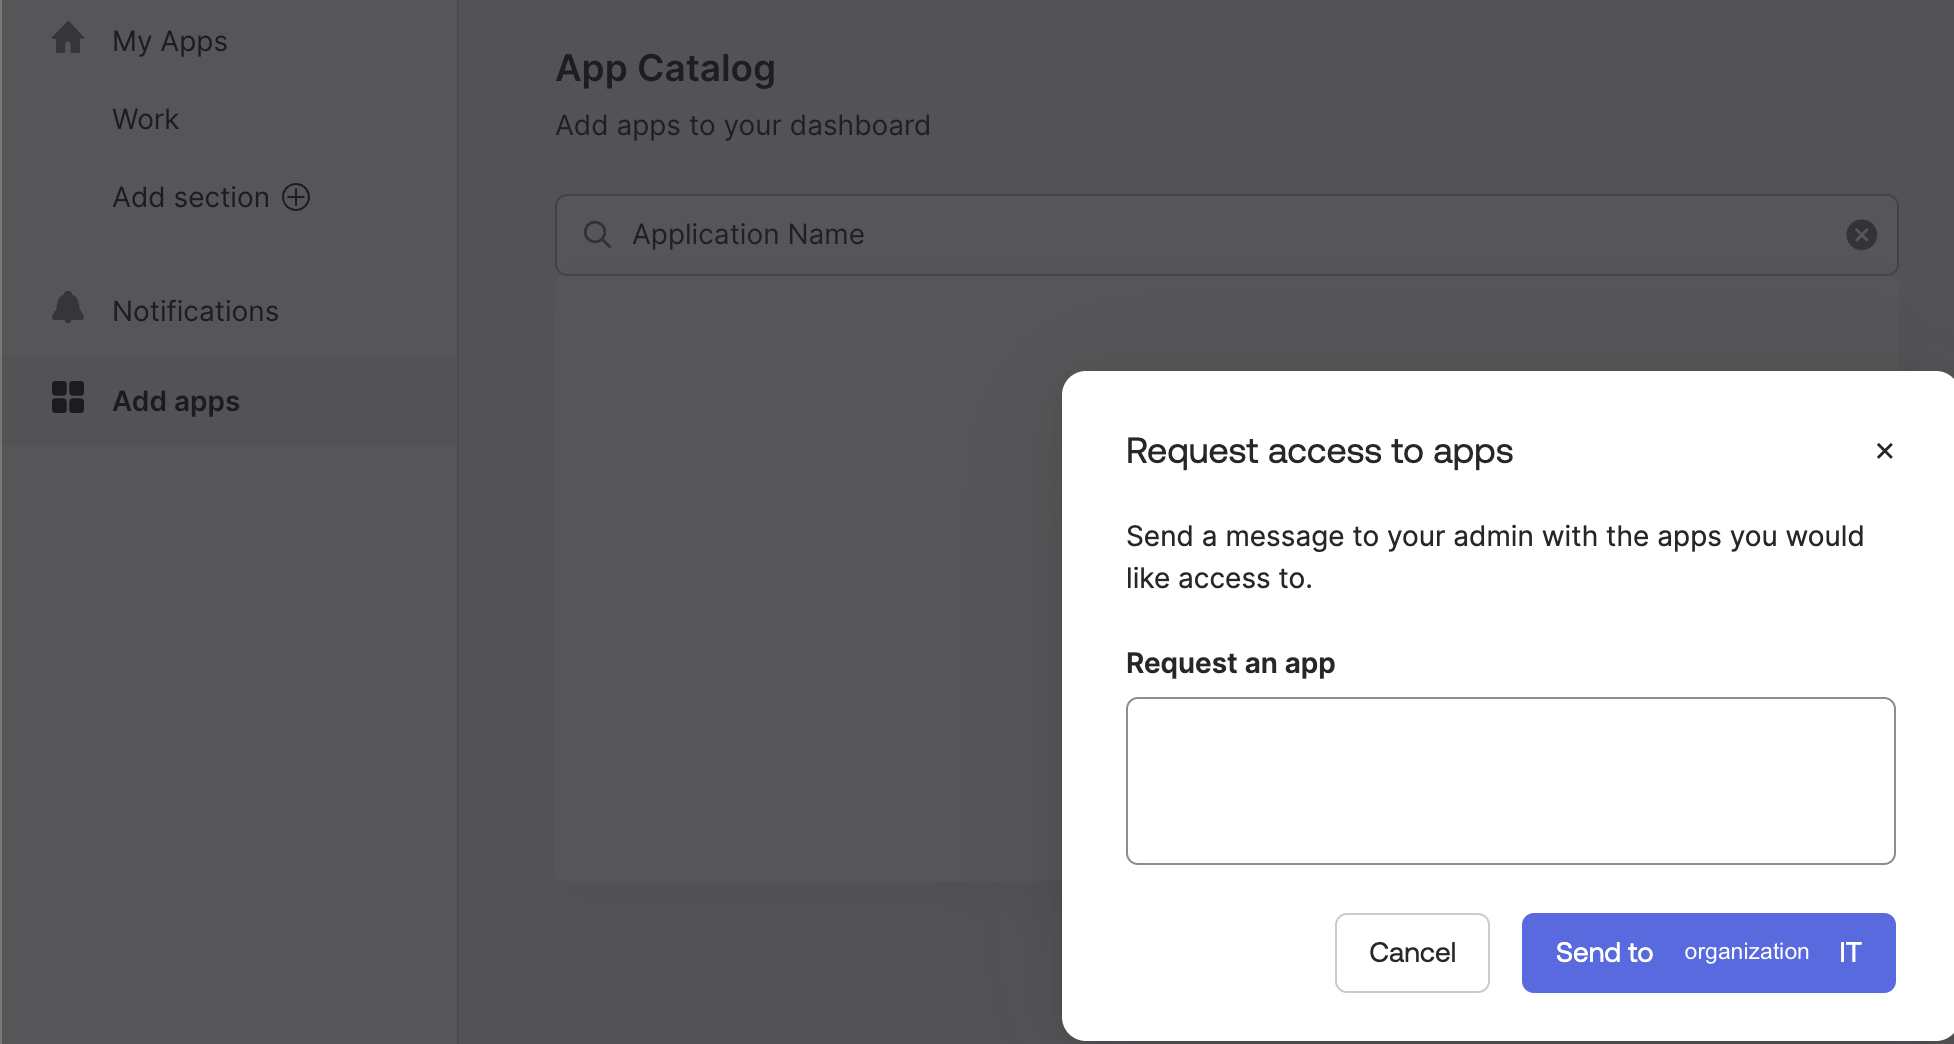Viewport: 1954px width, 1044px height.
Task: Click Notifications in the sidebar
Action: point(196,310)
